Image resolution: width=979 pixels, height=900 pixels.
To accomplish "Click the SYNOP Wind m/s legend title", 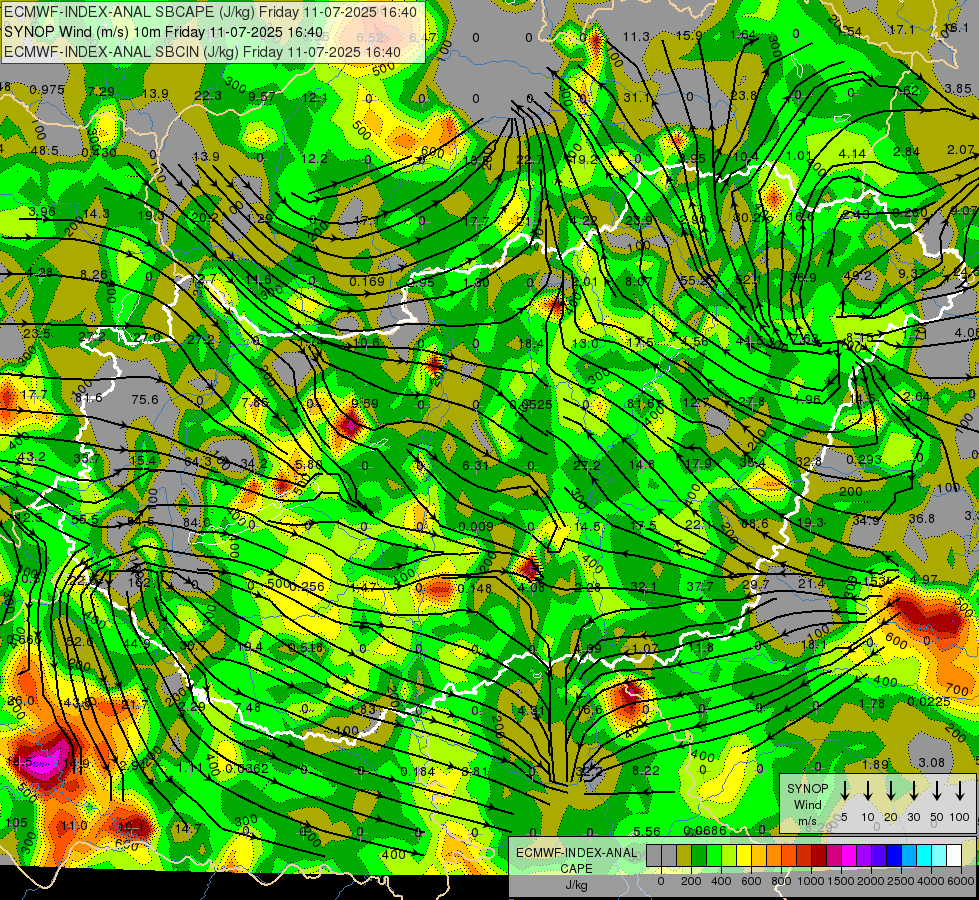I will click(807, 804).
